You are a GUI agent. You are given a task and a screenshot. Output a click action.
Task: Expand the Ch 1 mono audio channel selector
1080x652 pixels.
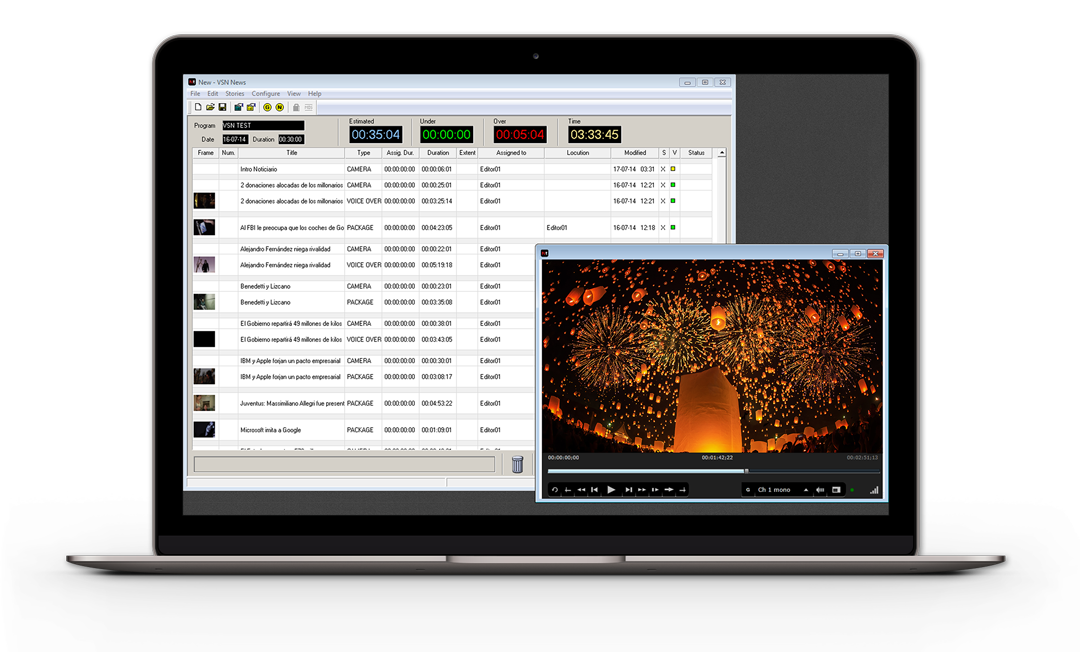(806, 490)
